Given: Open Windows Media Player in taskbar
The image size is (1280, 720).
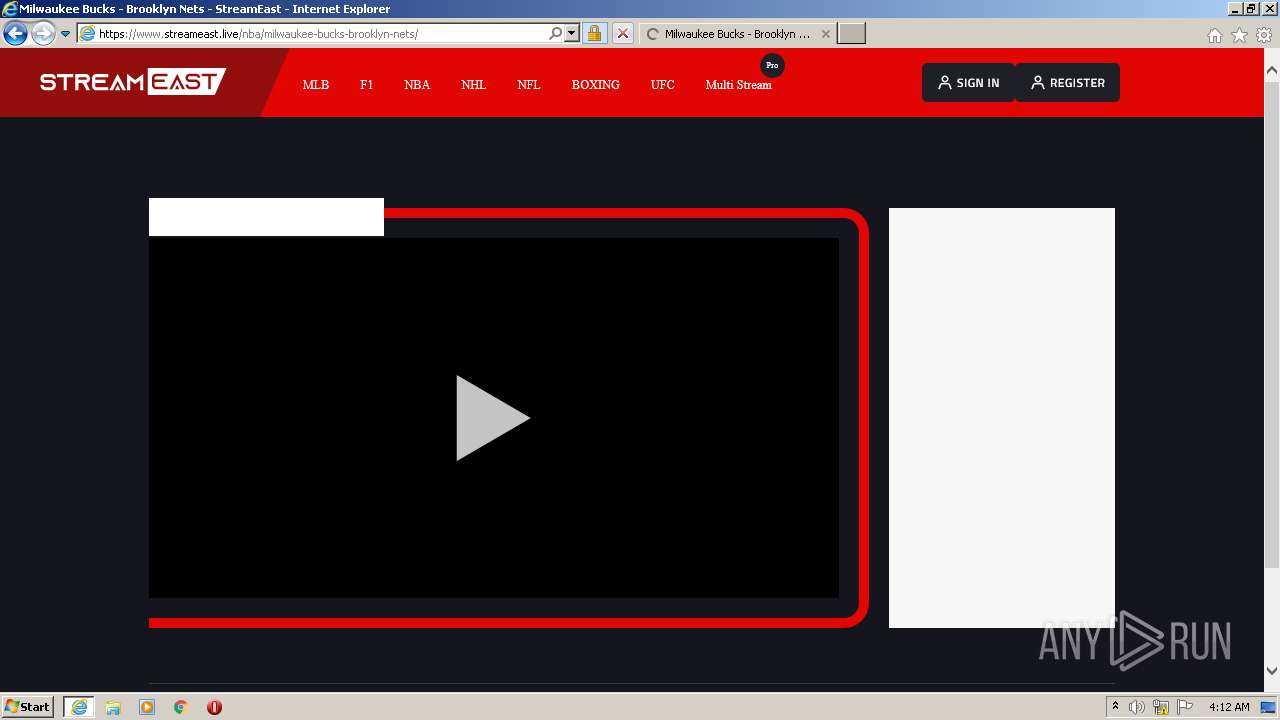Looking at the screenshot, I should [x=147, y=707].
